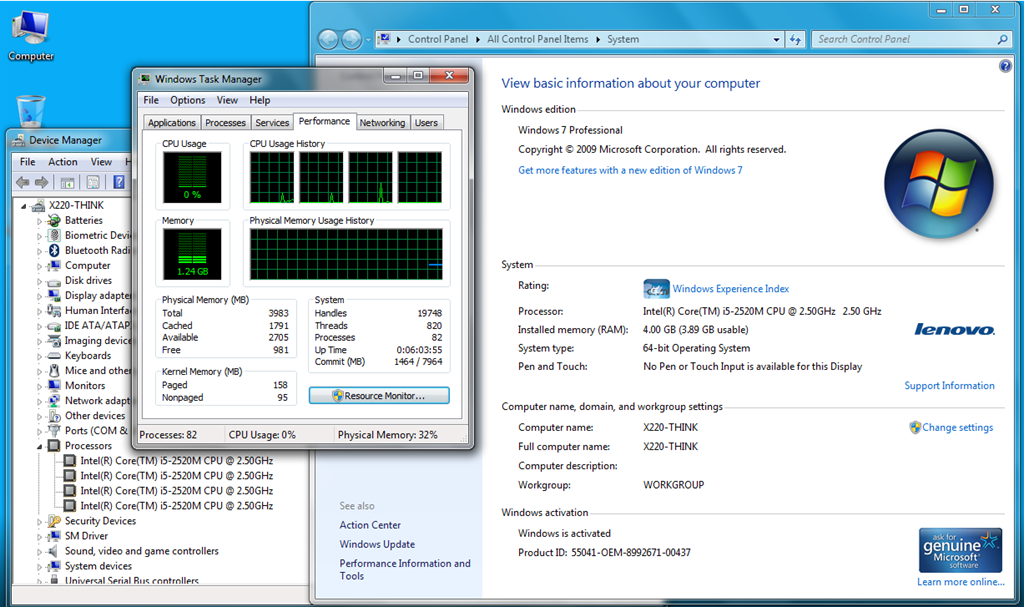This screenshot has width=1024, height=607.
Task: Collapse the X220-THINK root node
Action: (x=24, y=206)
